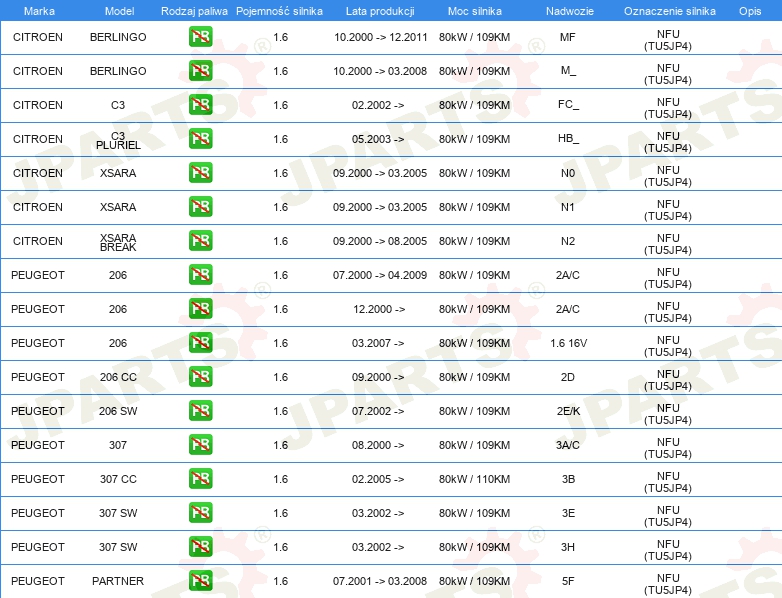Click fuel icon in Peugeot 307 CC row

tap(200, 478)
